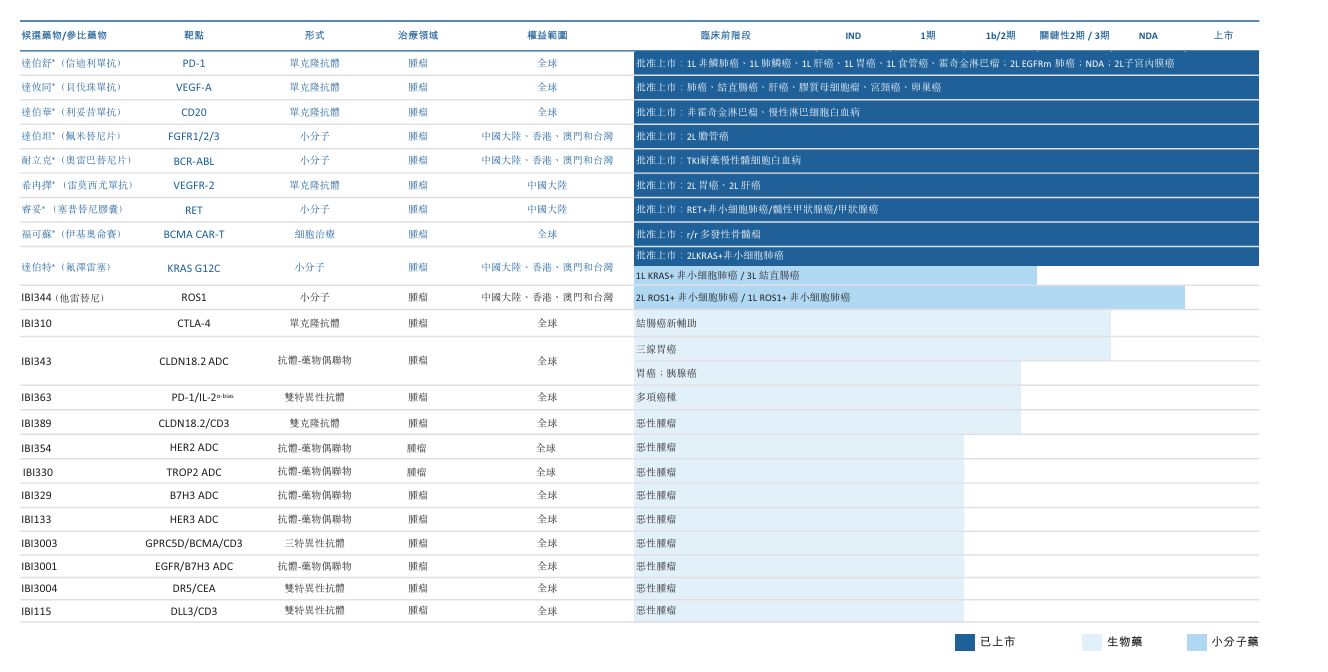Viewport: 1328px width, 672px height.
Task: Click the dark blue 已上市 legend swatch
Action: point(965,642)
